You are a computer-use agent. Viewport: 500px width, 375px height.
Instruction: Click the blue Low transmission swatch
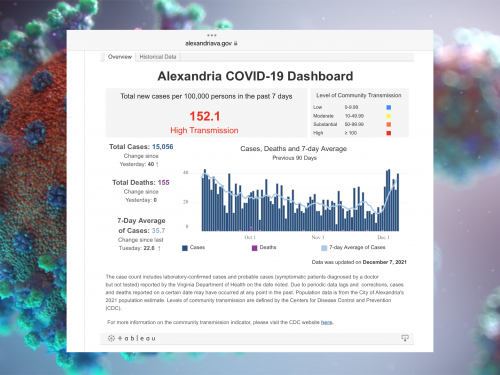pos(389,107)
